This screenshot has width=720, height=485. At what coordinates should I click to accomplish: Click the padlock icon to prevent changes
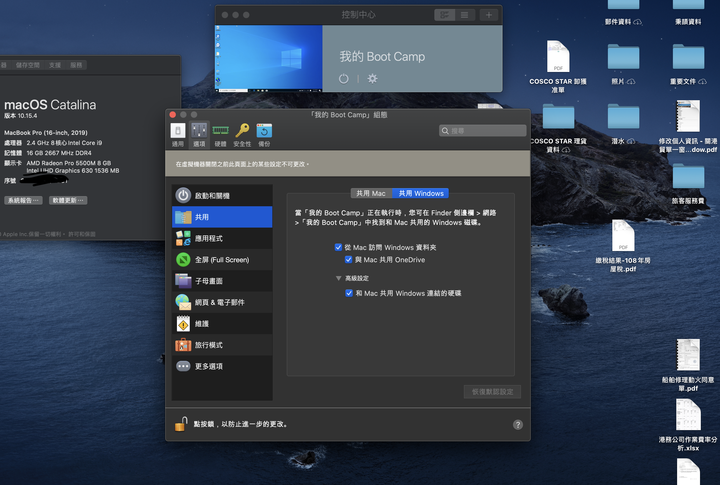coord(181,423)
